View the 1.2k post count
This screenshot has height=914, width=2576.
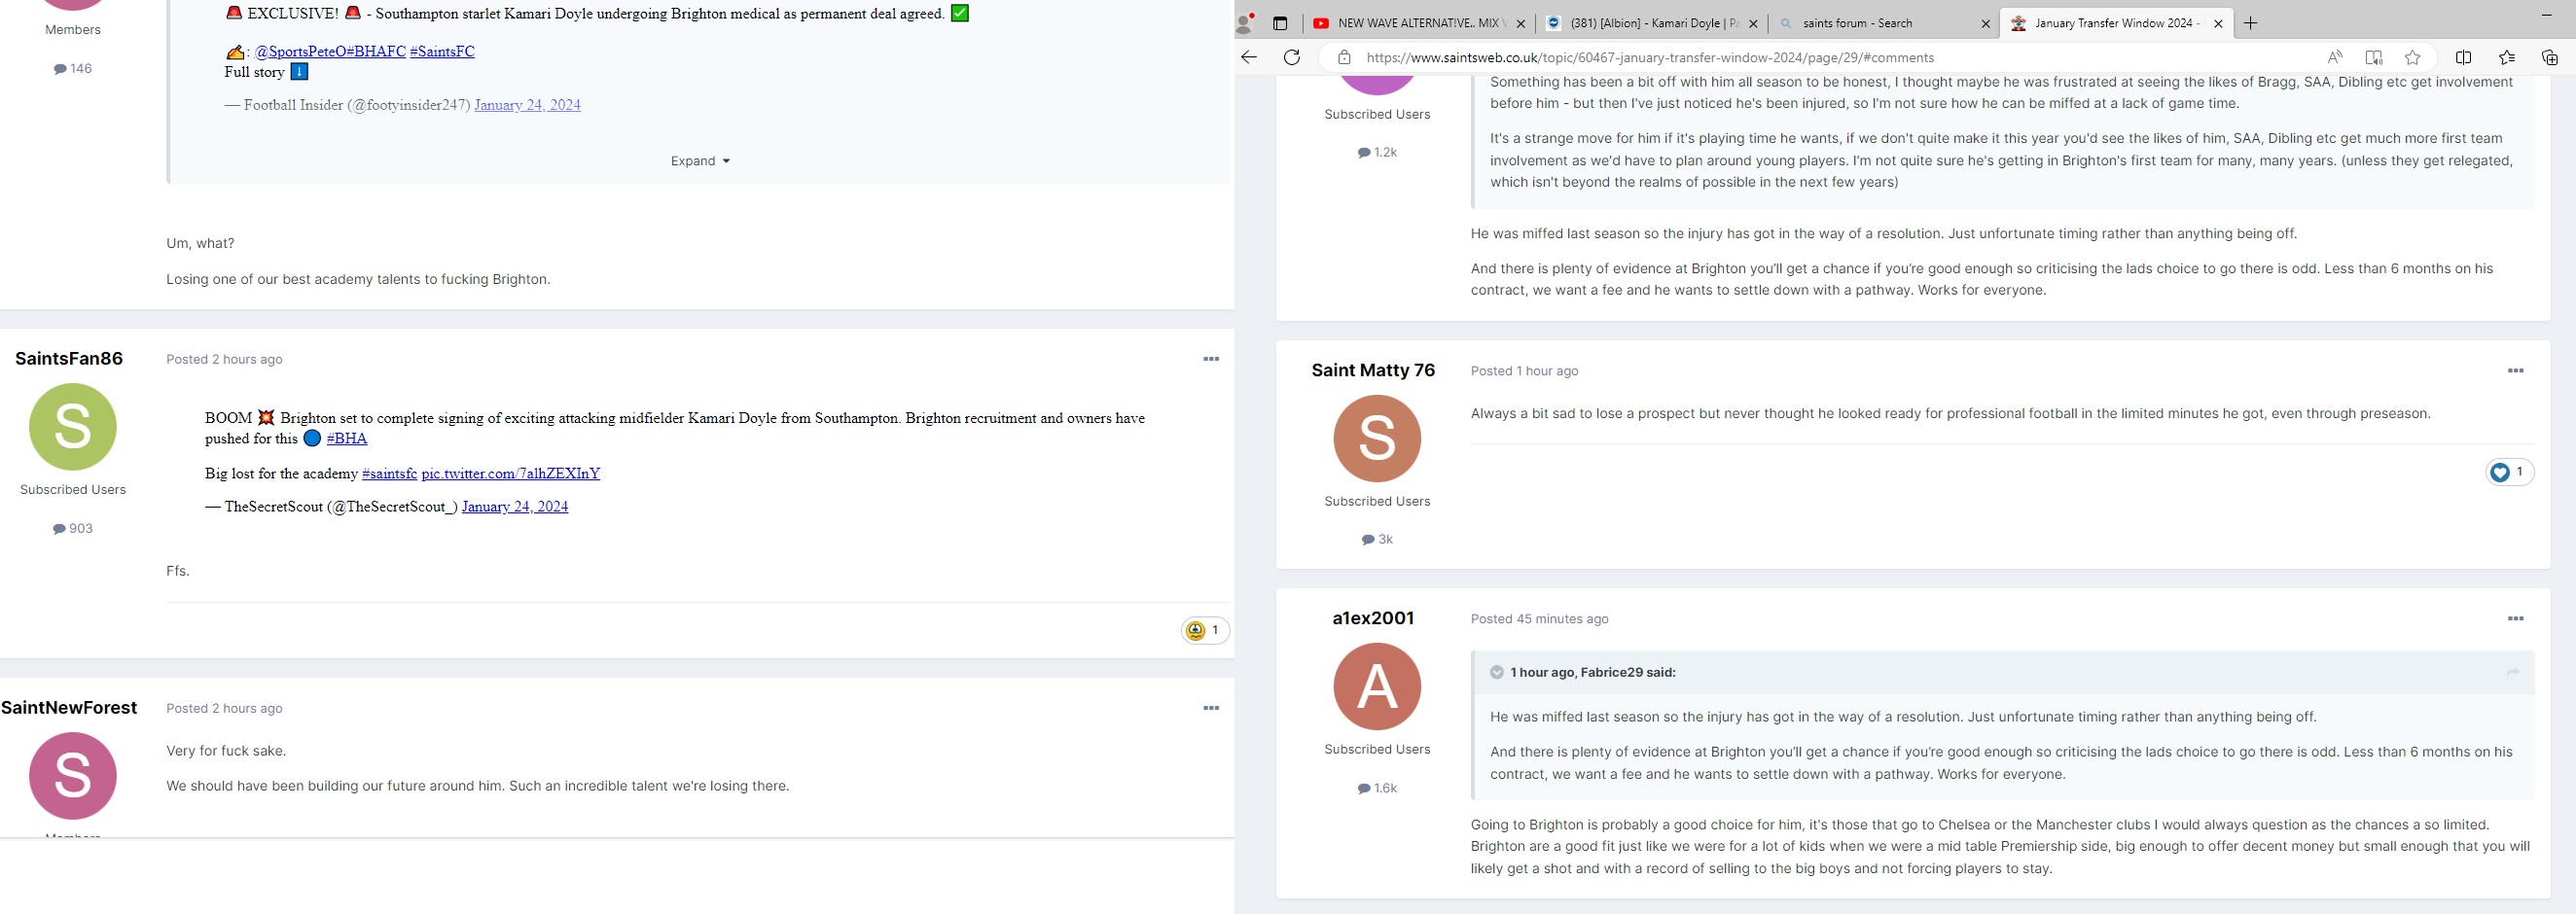point(1377,152)
